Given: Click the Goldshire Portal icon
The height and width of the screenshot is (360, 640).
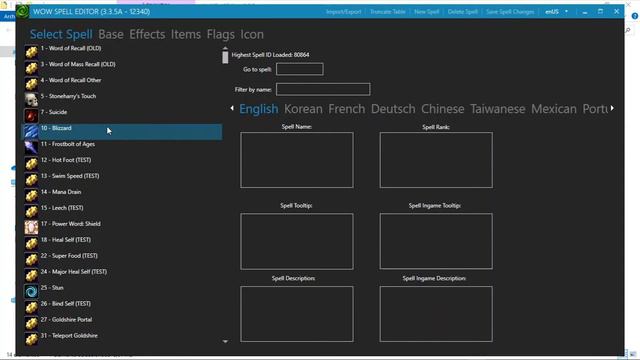Looking at the screenshot, I should pos(31,323).
